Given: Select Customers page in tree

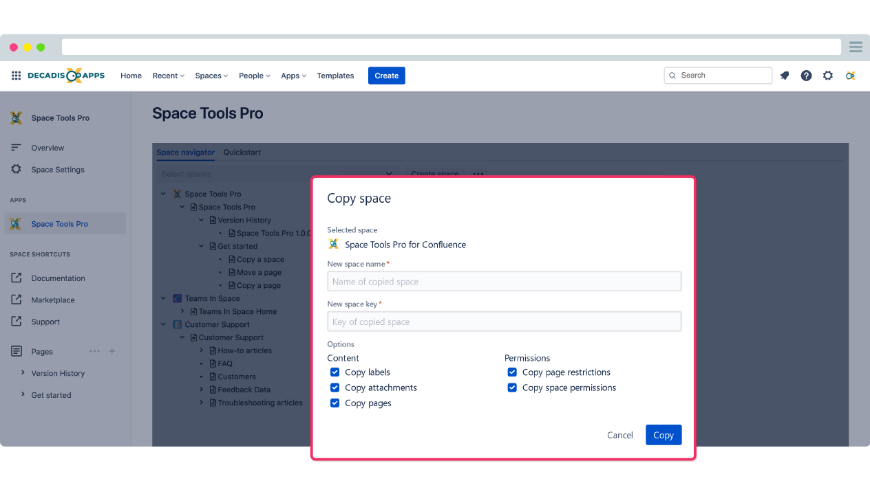Looking at the screenshot, I should point(236,376).
